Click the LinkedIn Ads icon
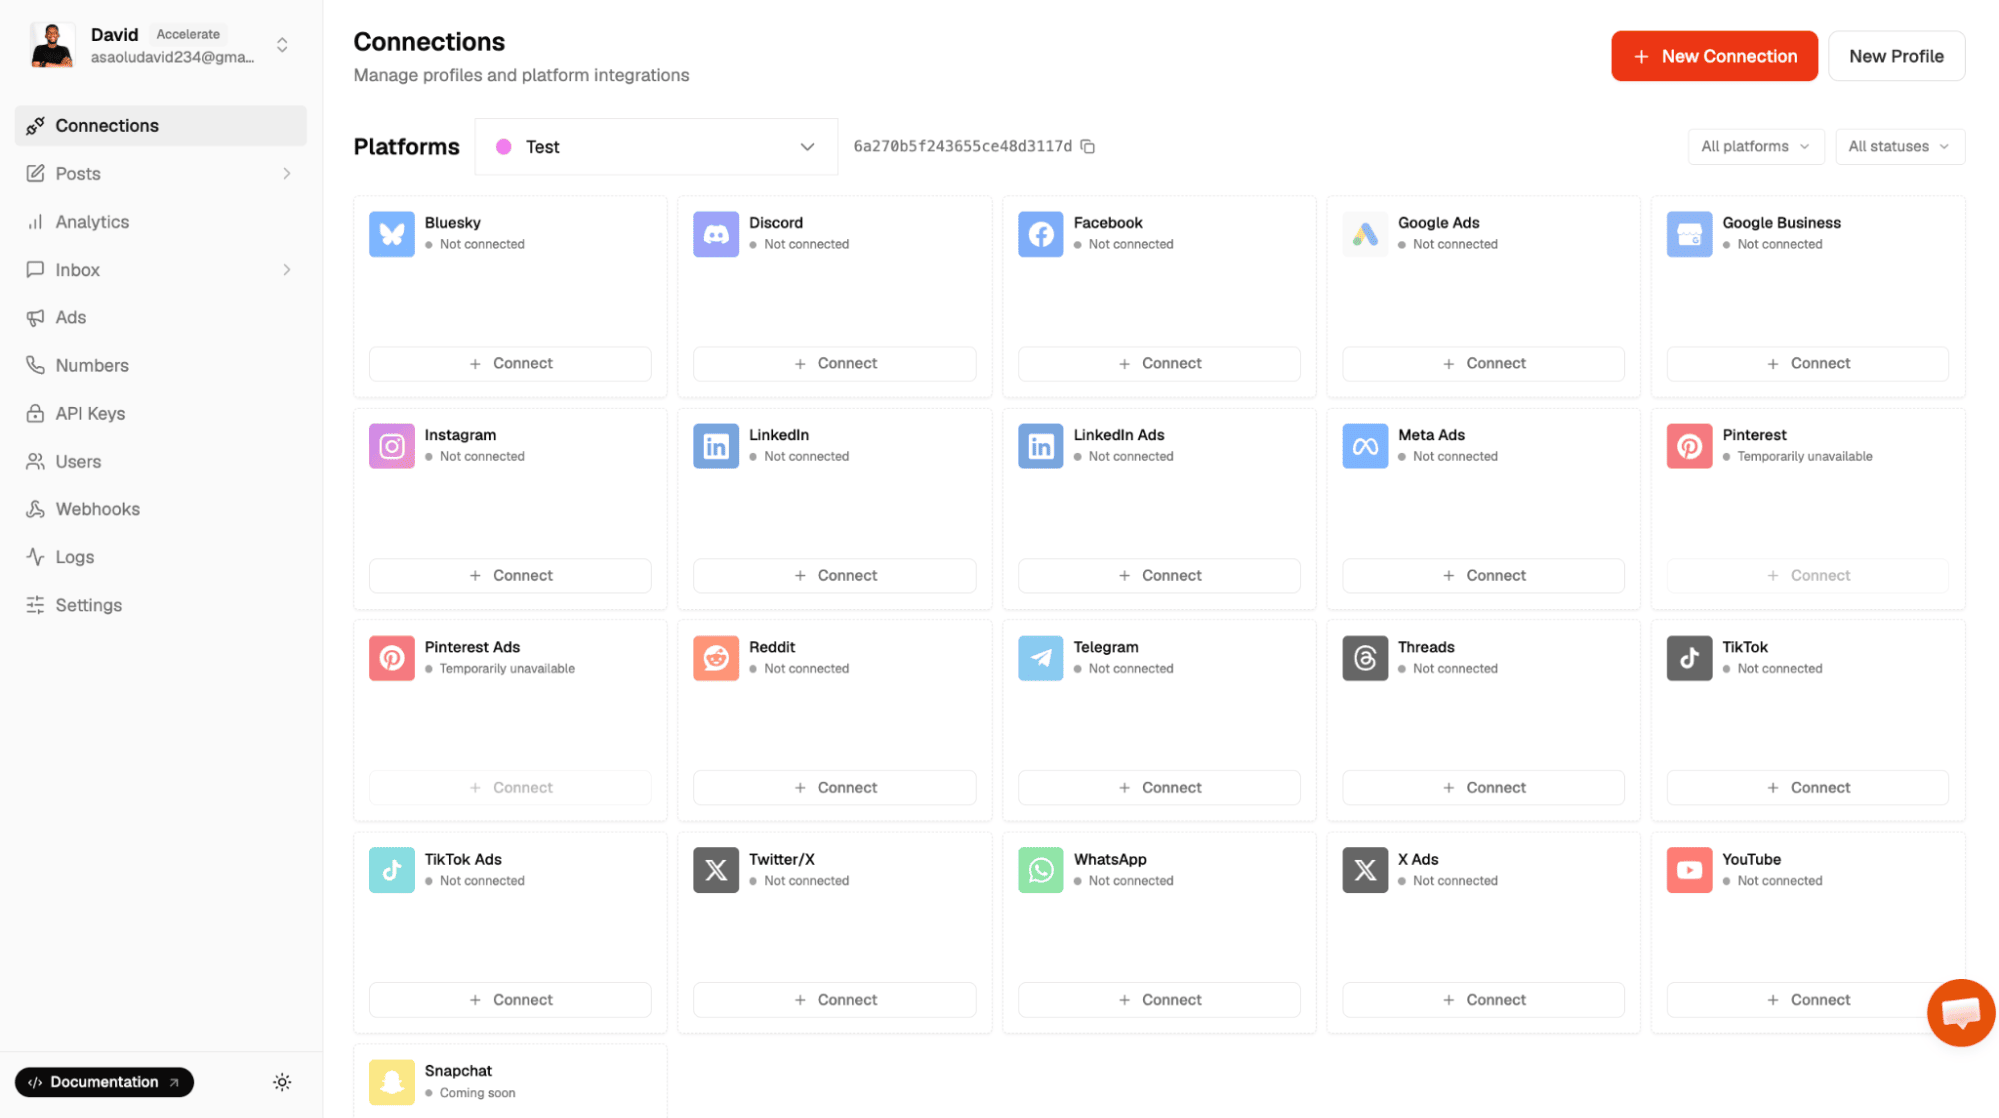1999x1118 pixels. click(x=1040, y=446)
